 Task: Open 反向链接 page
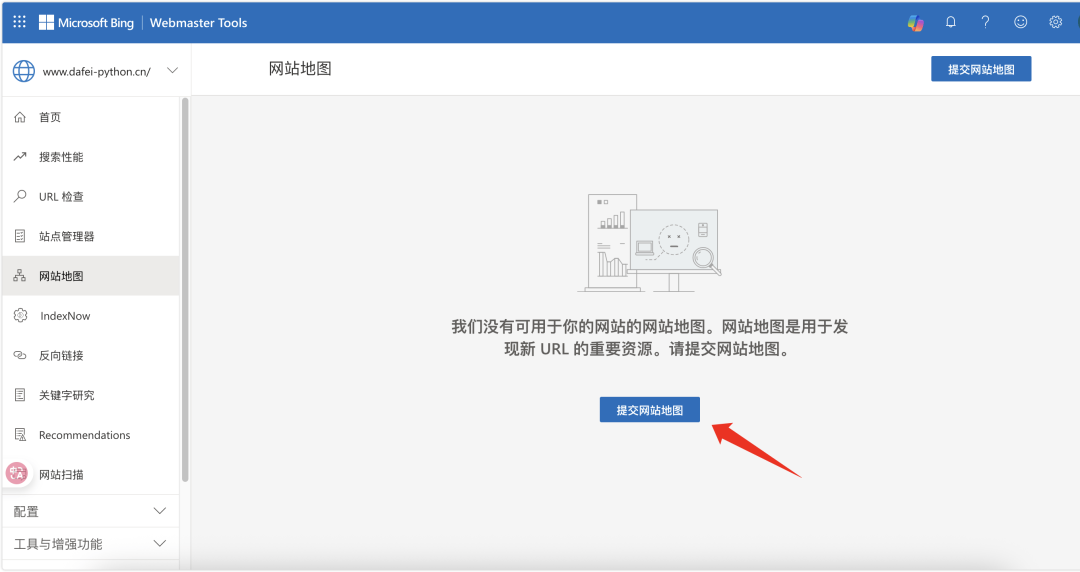[91, 356]
